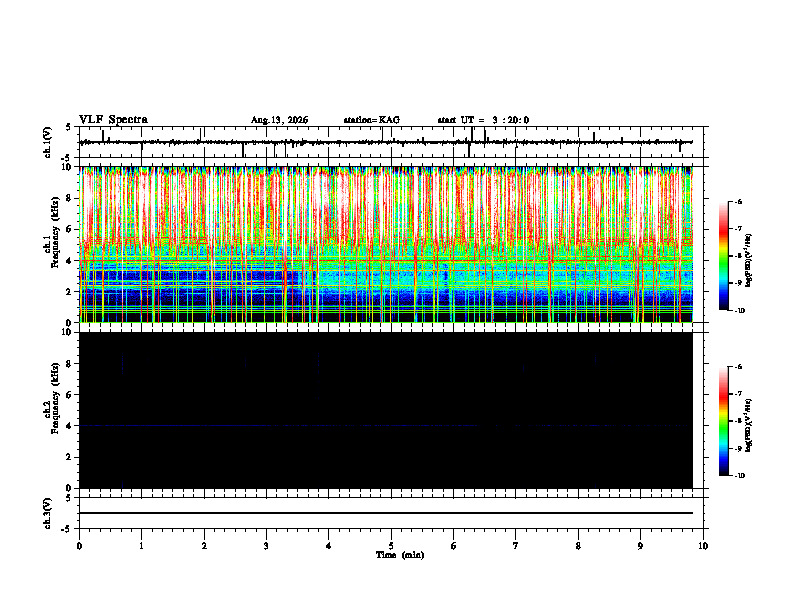
Task: Click the VLF Spectra title text
Action: [x=113, y=120]
